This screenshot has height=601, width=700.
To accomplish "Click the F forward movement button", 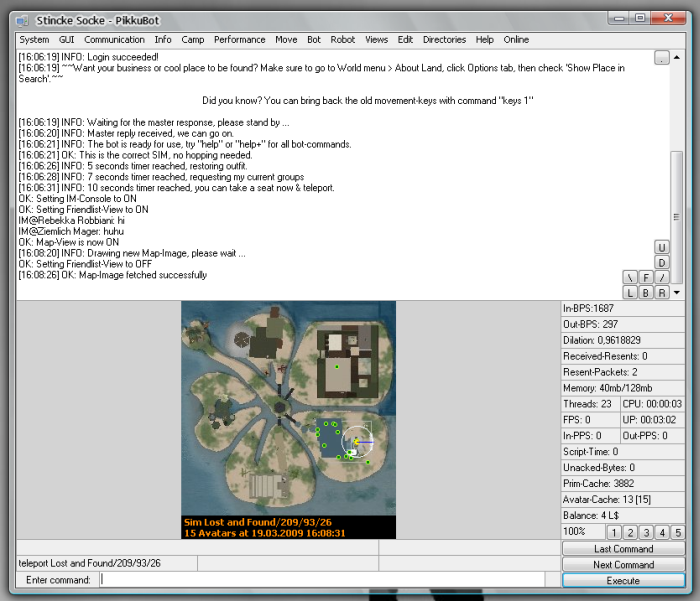I will point(646,277).
